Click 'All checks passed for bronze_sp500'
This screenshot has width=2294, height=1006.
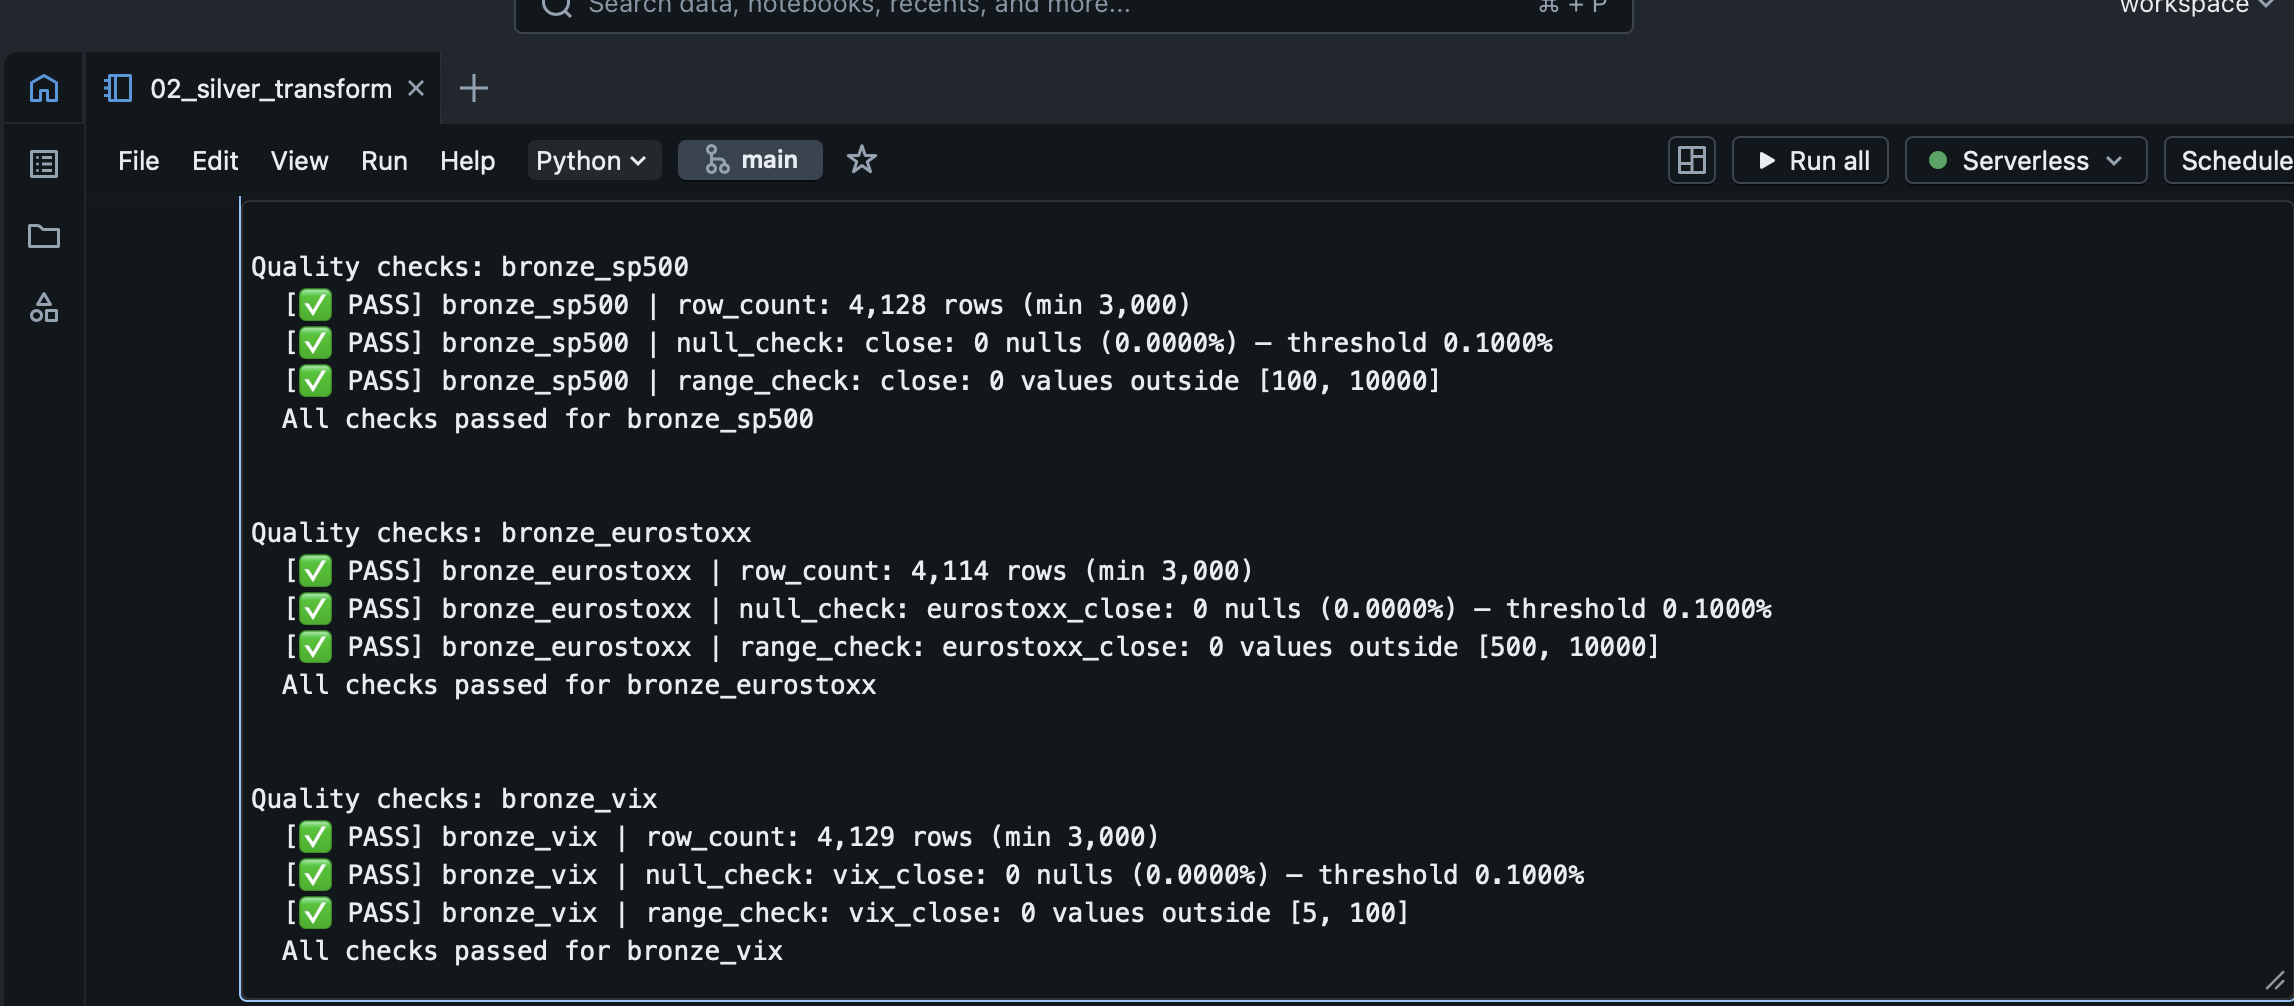[x=548, y=419]
